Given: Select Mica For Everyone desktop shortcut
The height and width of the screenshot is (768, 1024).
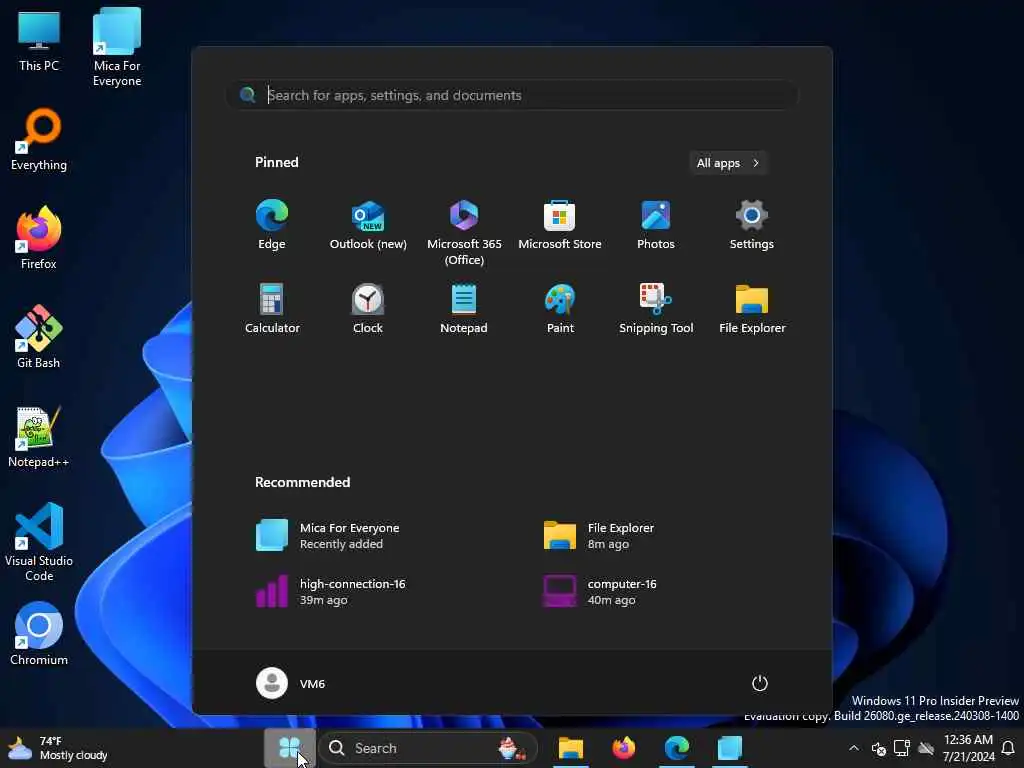Looking at the screenshot, I should [117, 48].
